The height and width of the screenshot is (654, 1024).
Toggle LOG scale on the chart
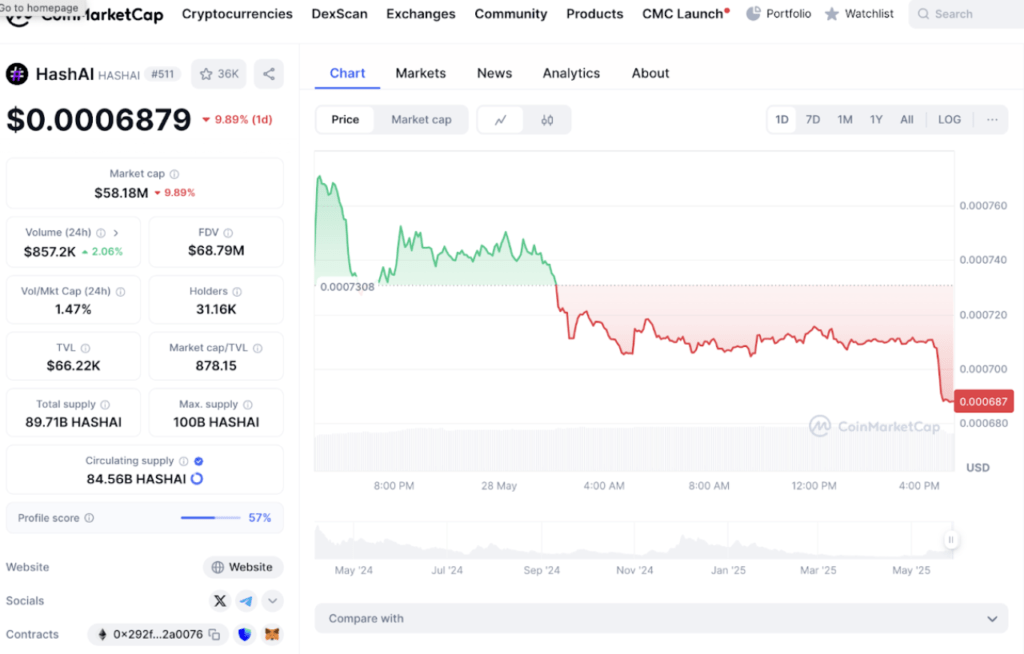(949, 120)
